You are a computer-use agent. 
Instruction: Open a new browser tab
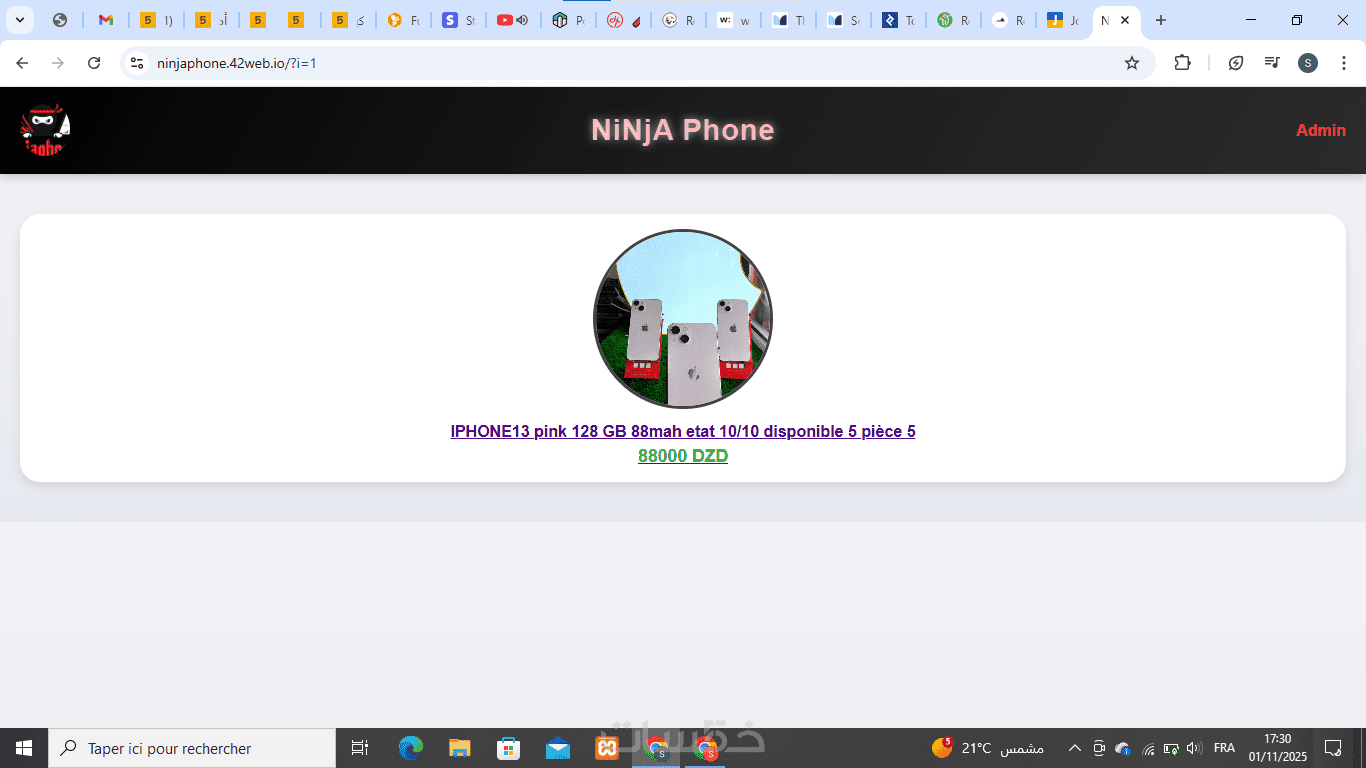[1160, 20]
